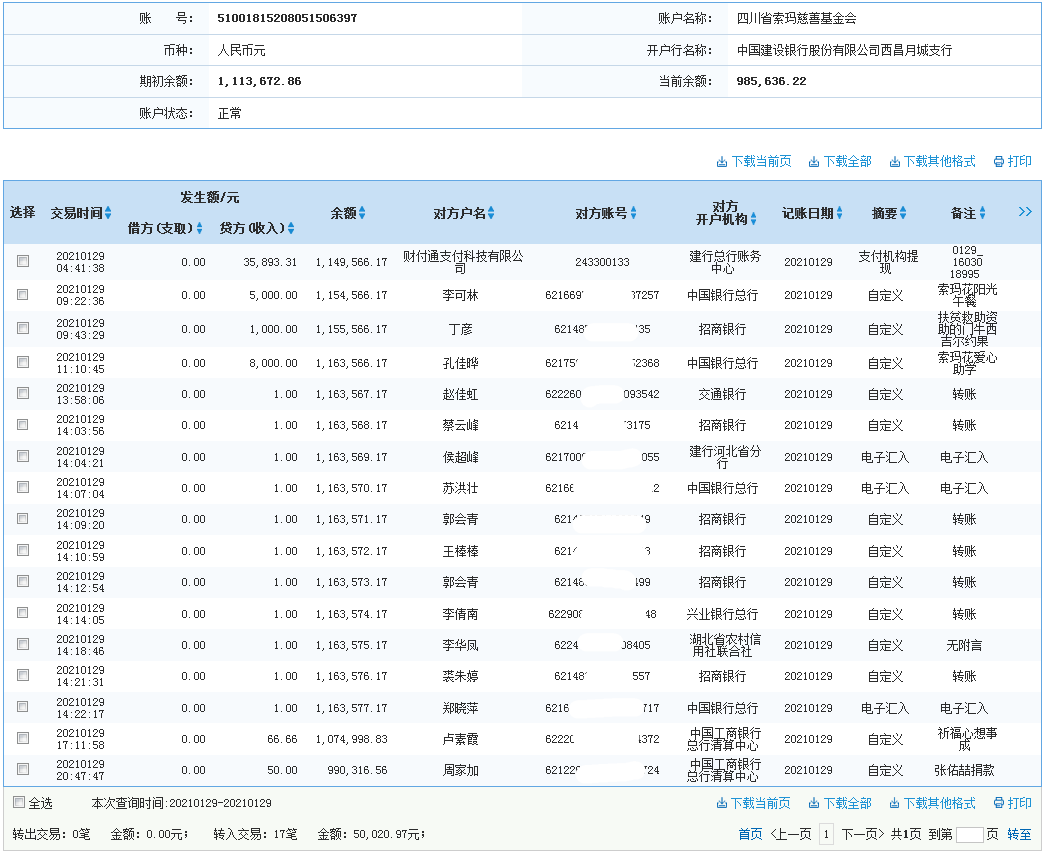Select the checkbox on the 周家加 transaction row
This screenshot has height=854, width=1046.
point(24,771)
